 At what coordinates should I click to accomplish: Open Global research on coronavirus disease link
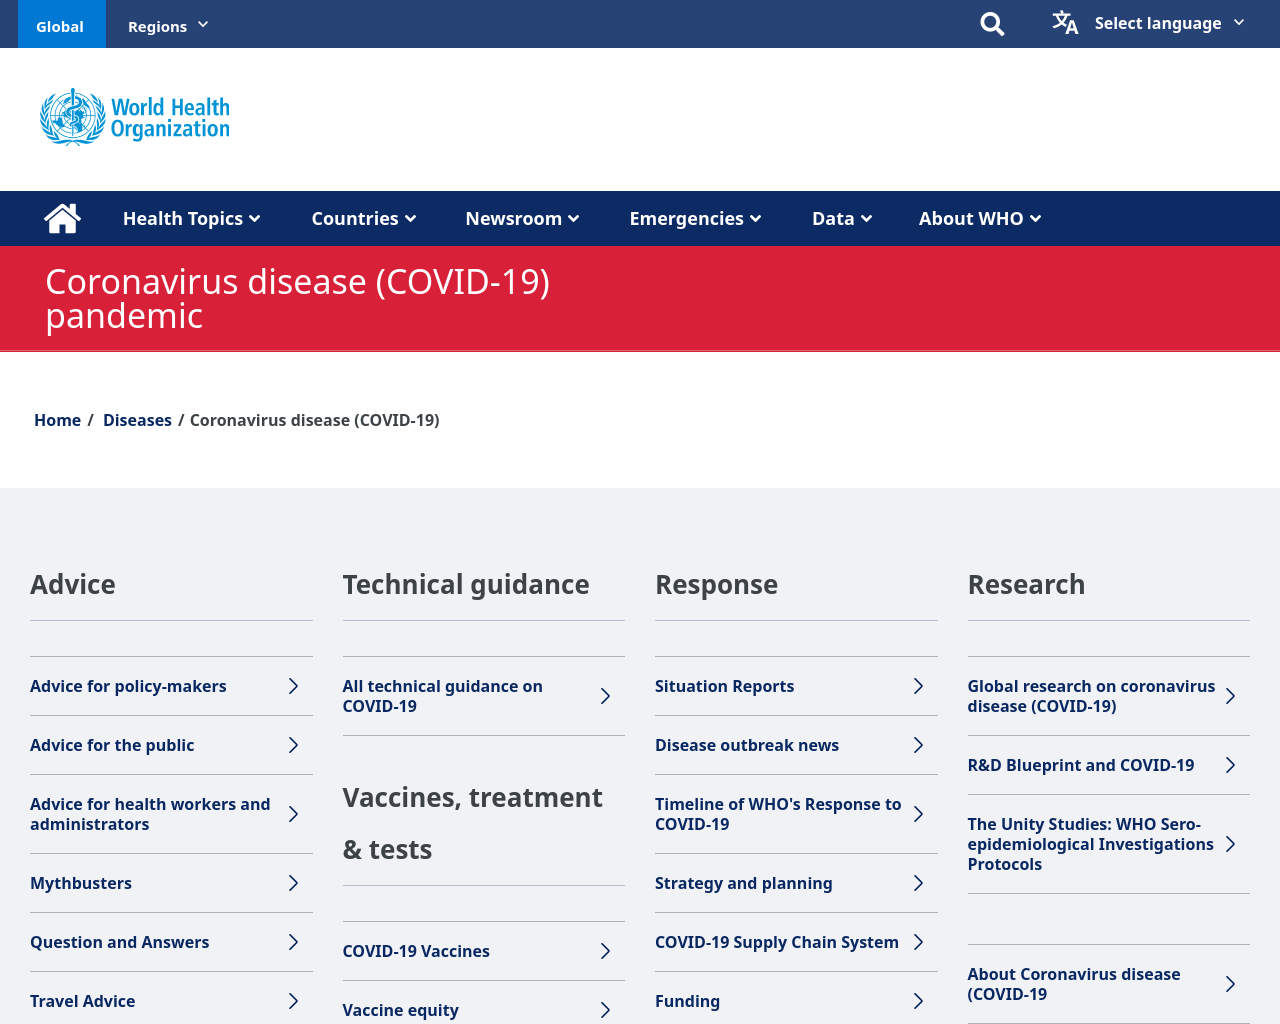coord(1091,696)
